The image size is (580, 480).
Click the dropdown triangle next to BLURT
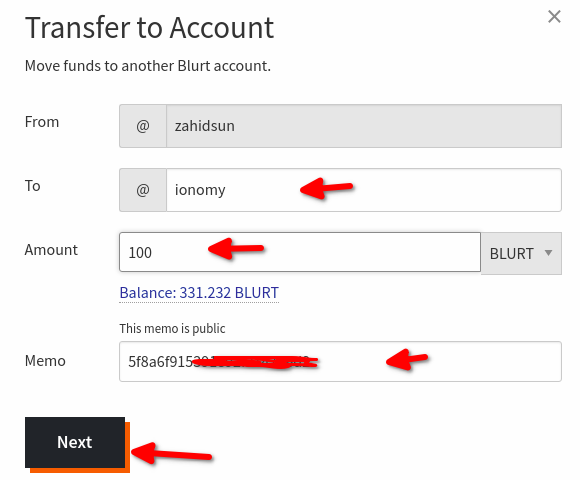pyautogui.click(x=549, y=253)
